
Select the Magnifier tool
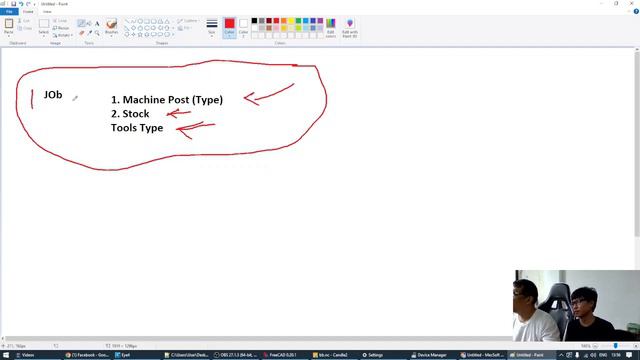point(97,33)
